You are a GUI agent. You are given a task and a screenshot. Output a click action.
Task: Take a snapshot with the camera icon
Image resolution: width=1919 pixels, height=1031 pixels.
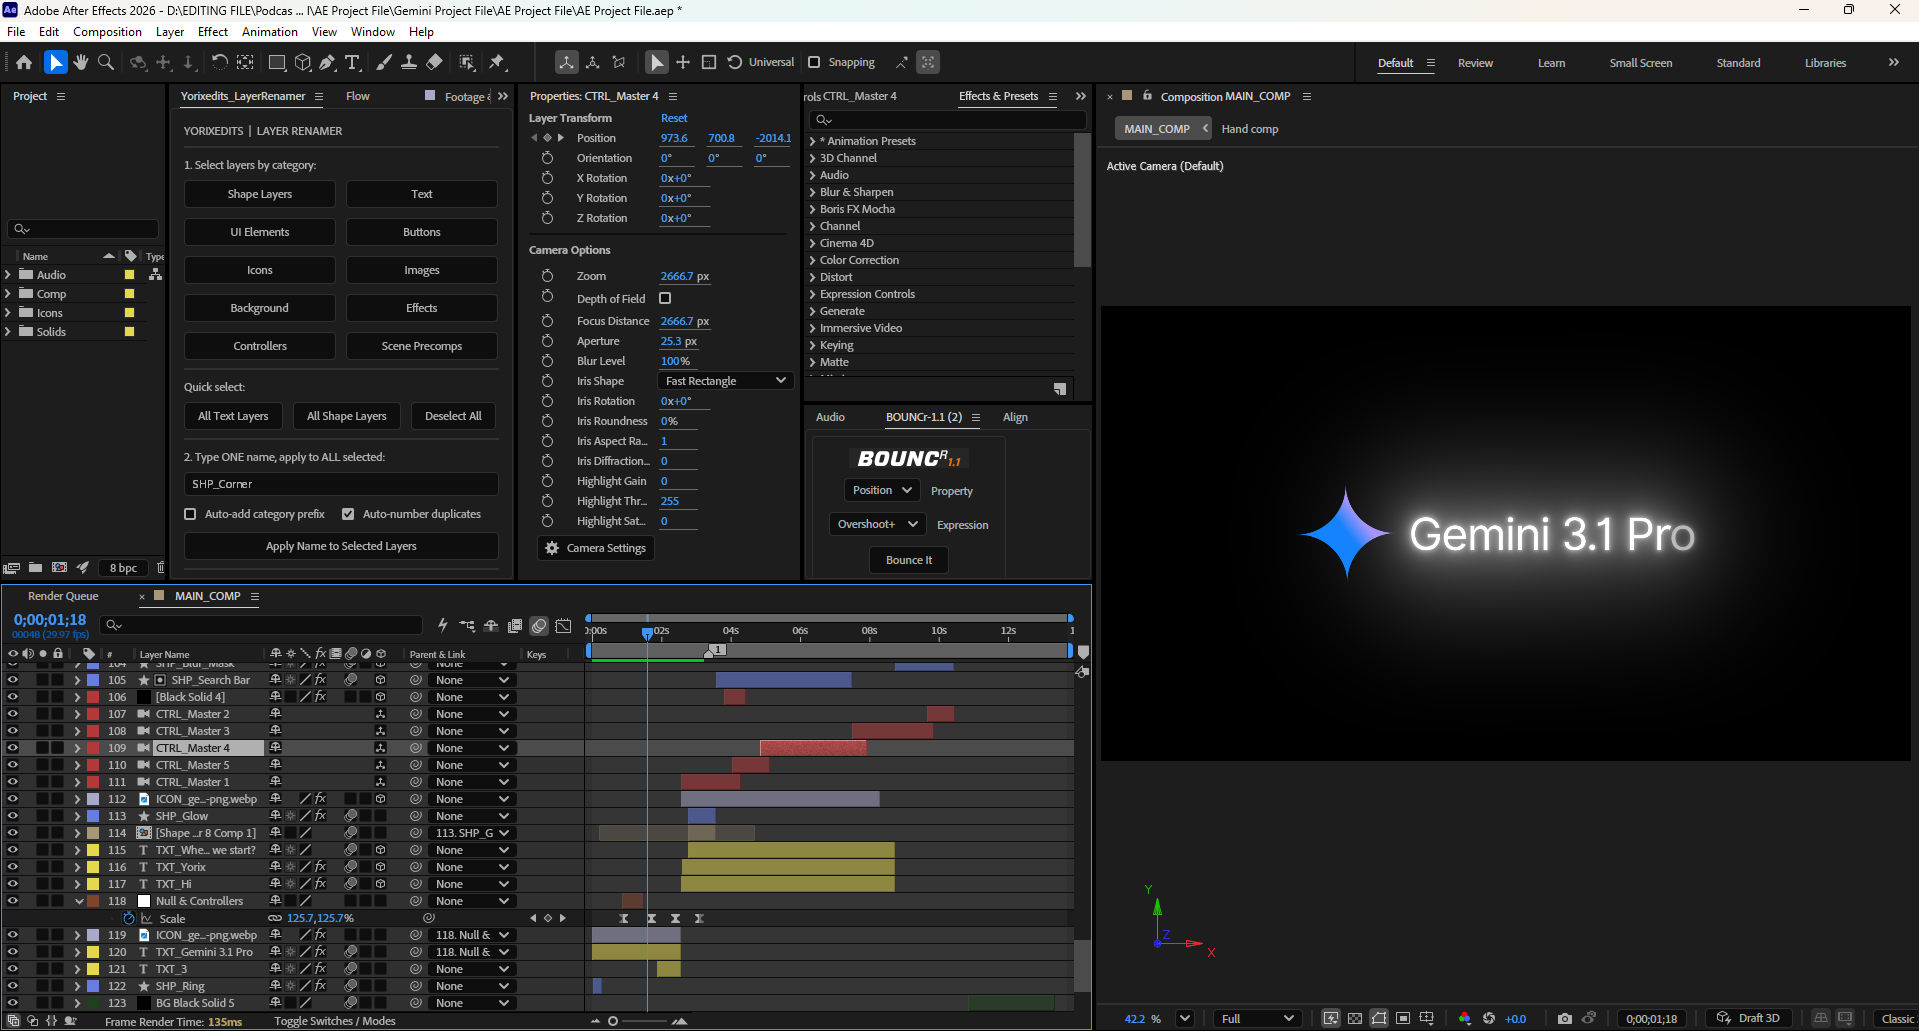click(x=1565, y=1018)
